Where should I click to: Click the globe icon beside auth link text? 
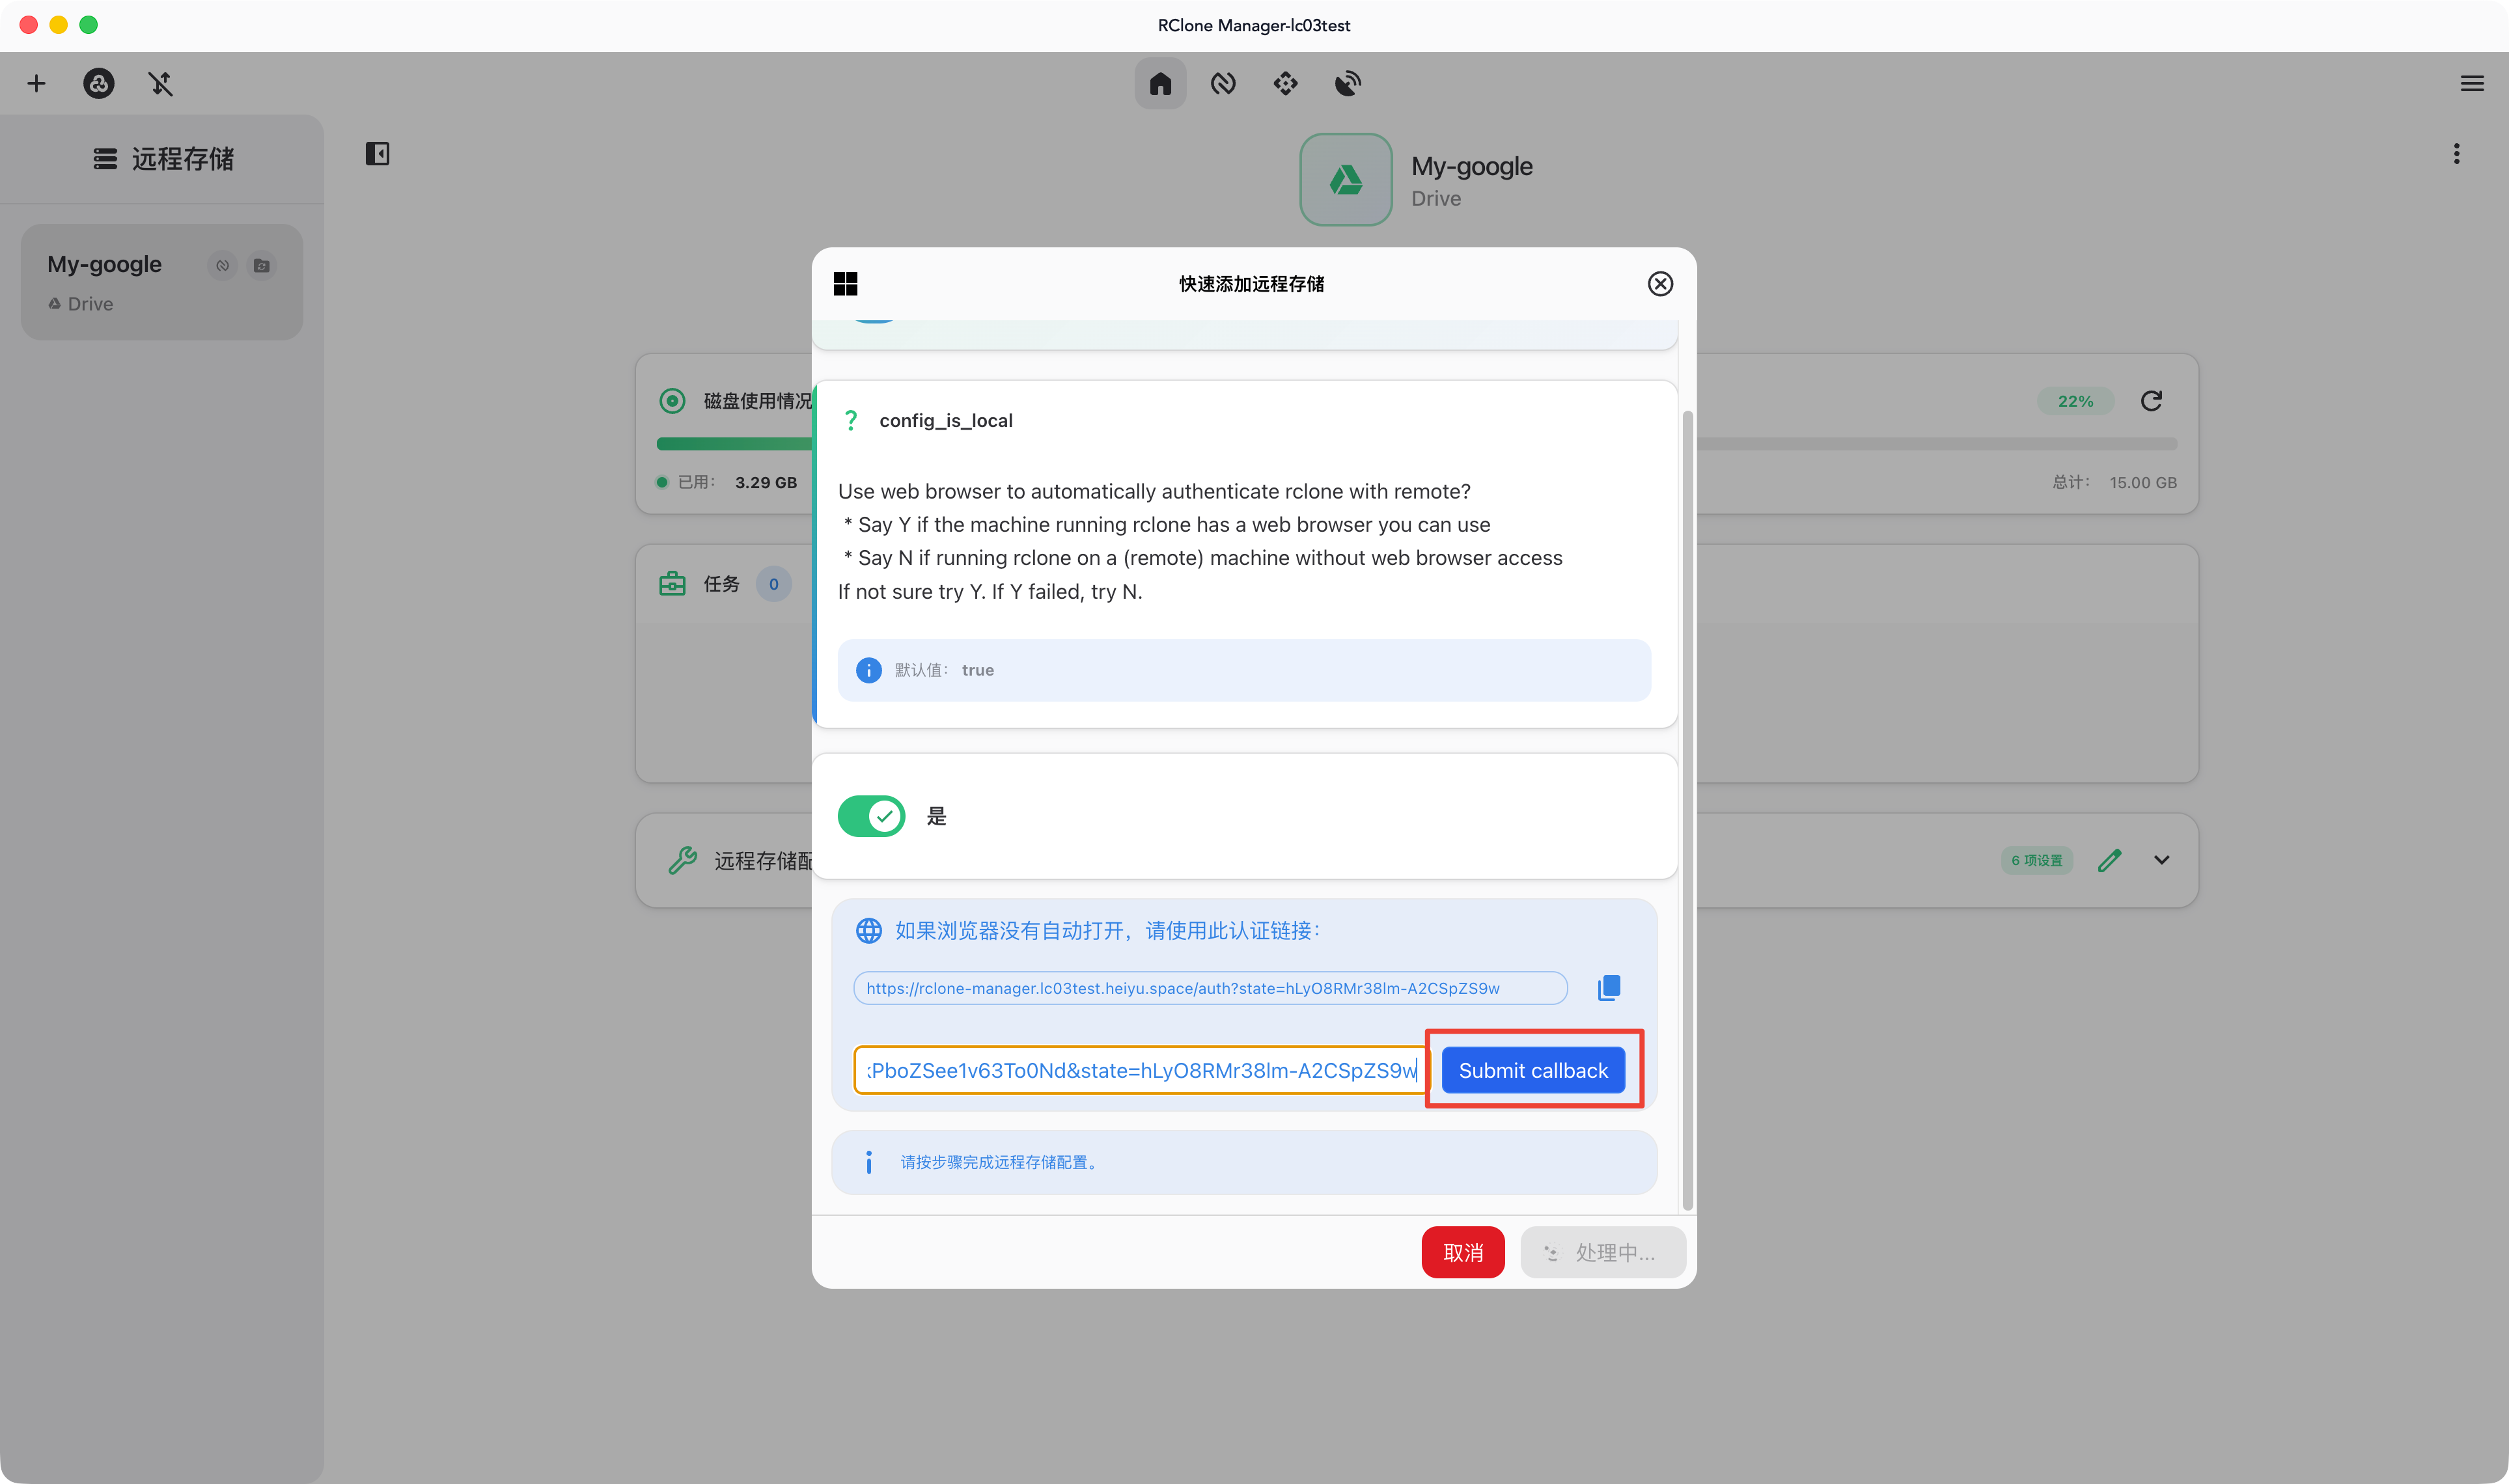tap(868, 931)
